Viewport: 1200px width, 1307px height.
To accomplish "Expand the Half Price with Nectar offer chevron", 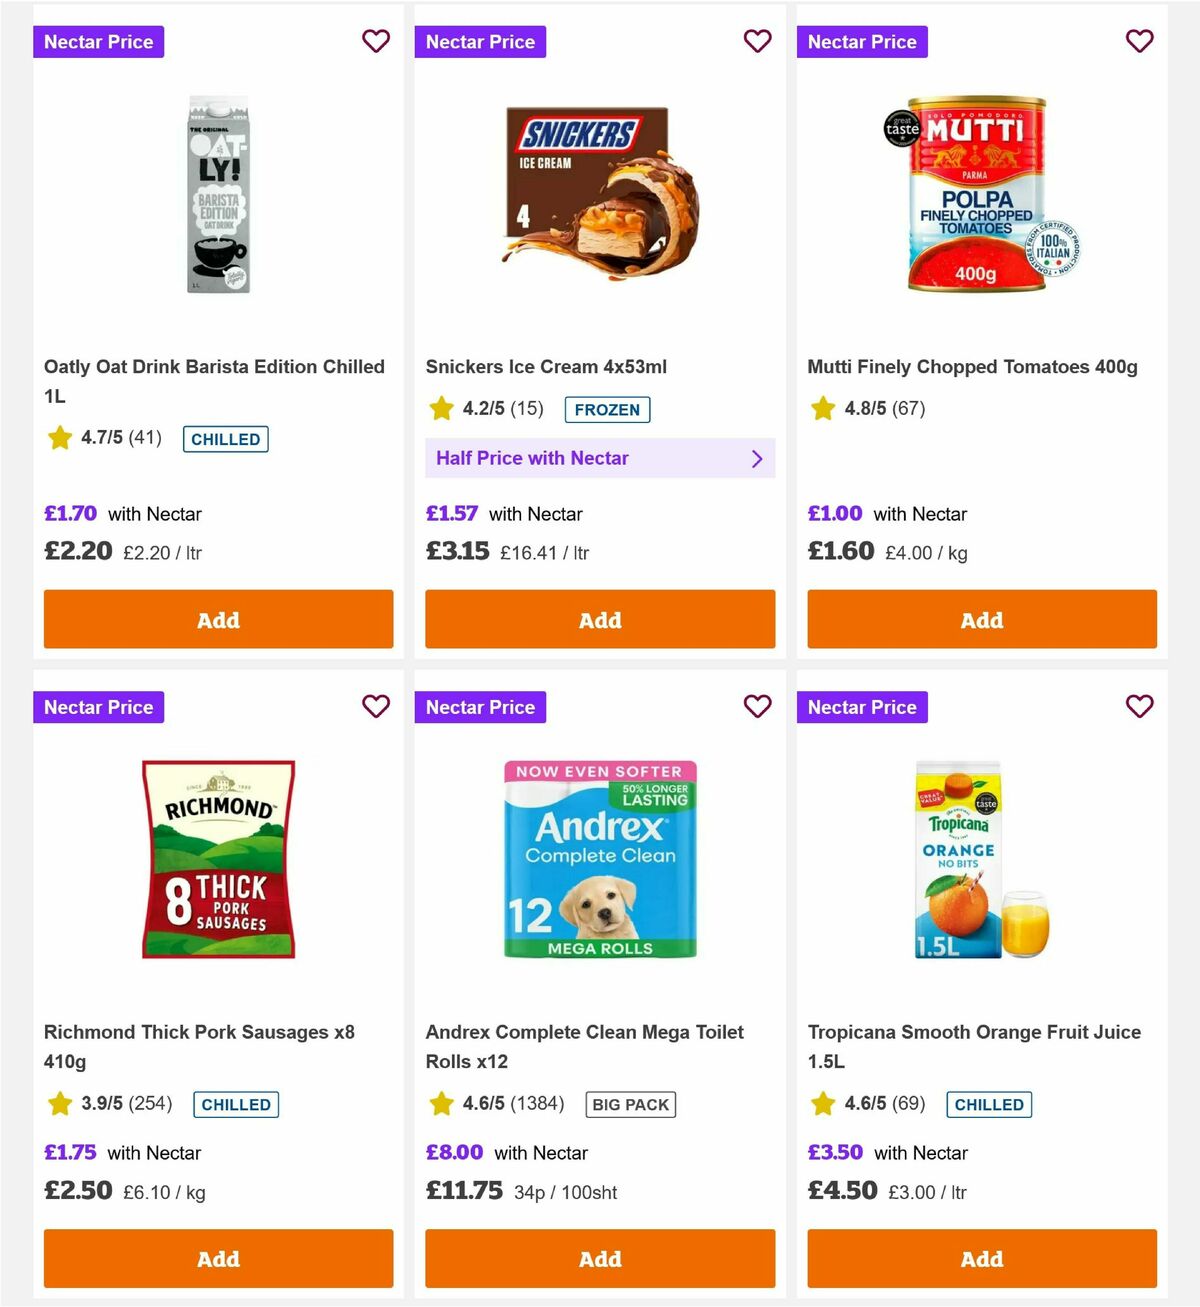I will pyautogui.click(x=757, y=458).
